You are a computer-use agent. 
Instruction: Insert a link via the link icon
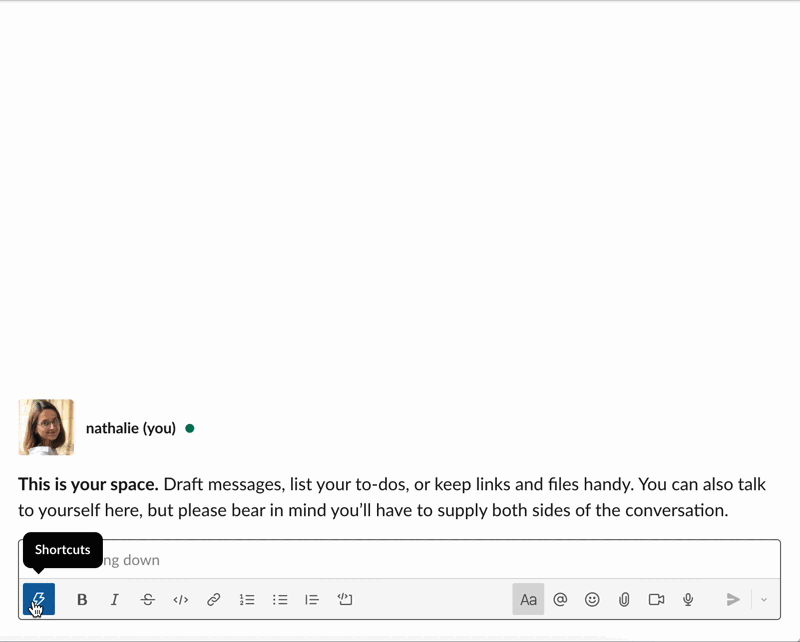pyautogui.click(x=213, y=599)
